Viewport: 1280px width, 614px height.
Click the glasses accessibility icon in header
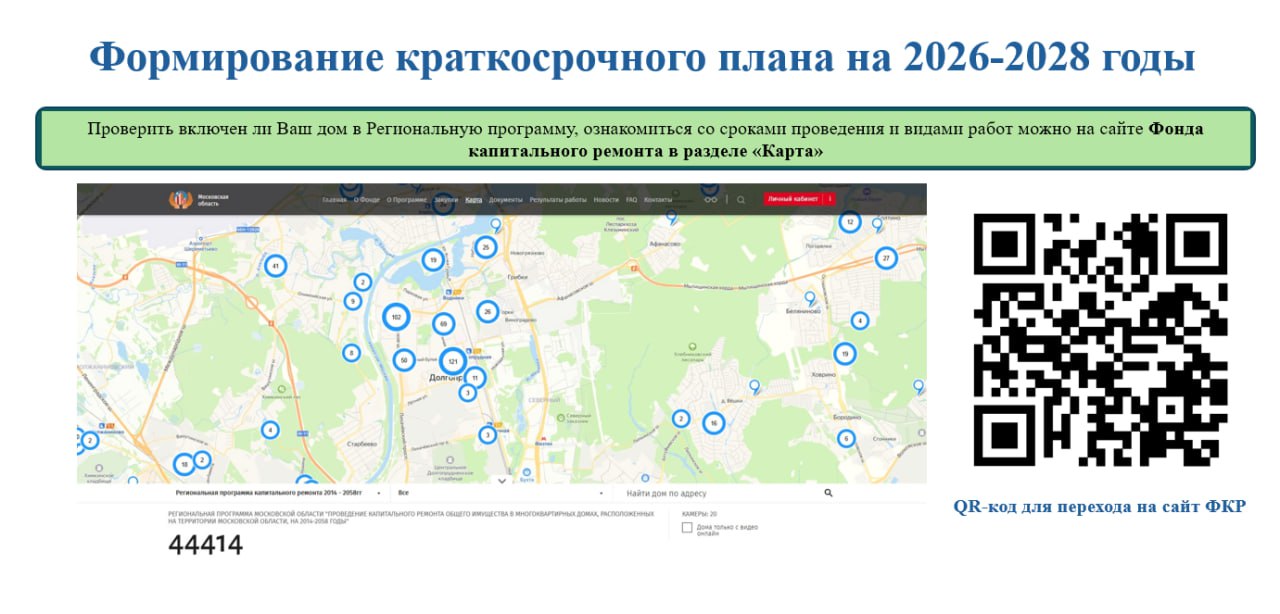click(711, 200)
